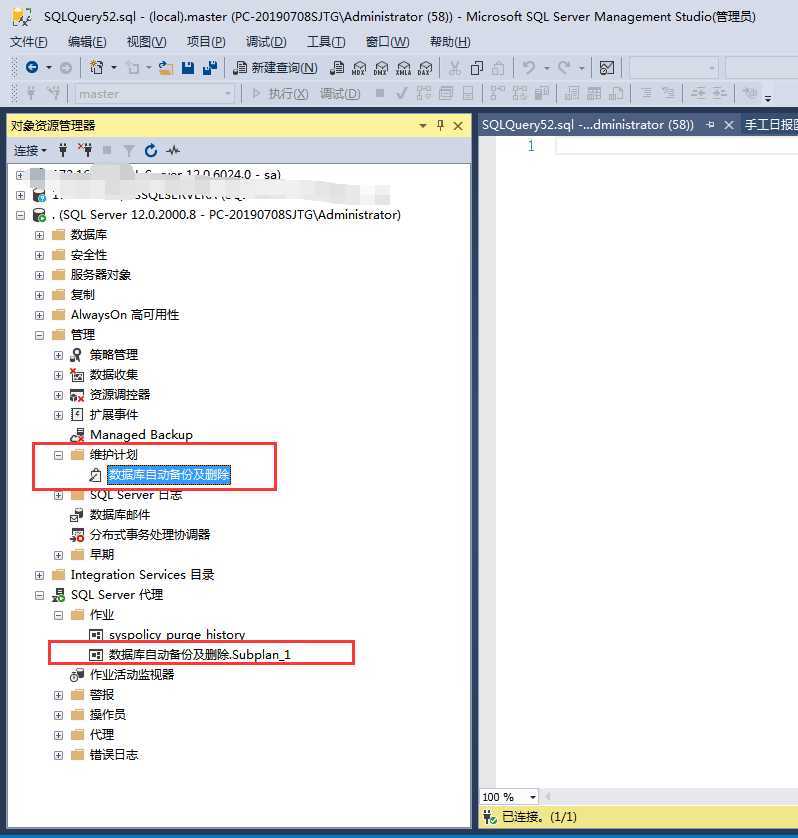Screen dimensions: 798x838
Task: Click the DMX query icon
Action: click(381, 68)
